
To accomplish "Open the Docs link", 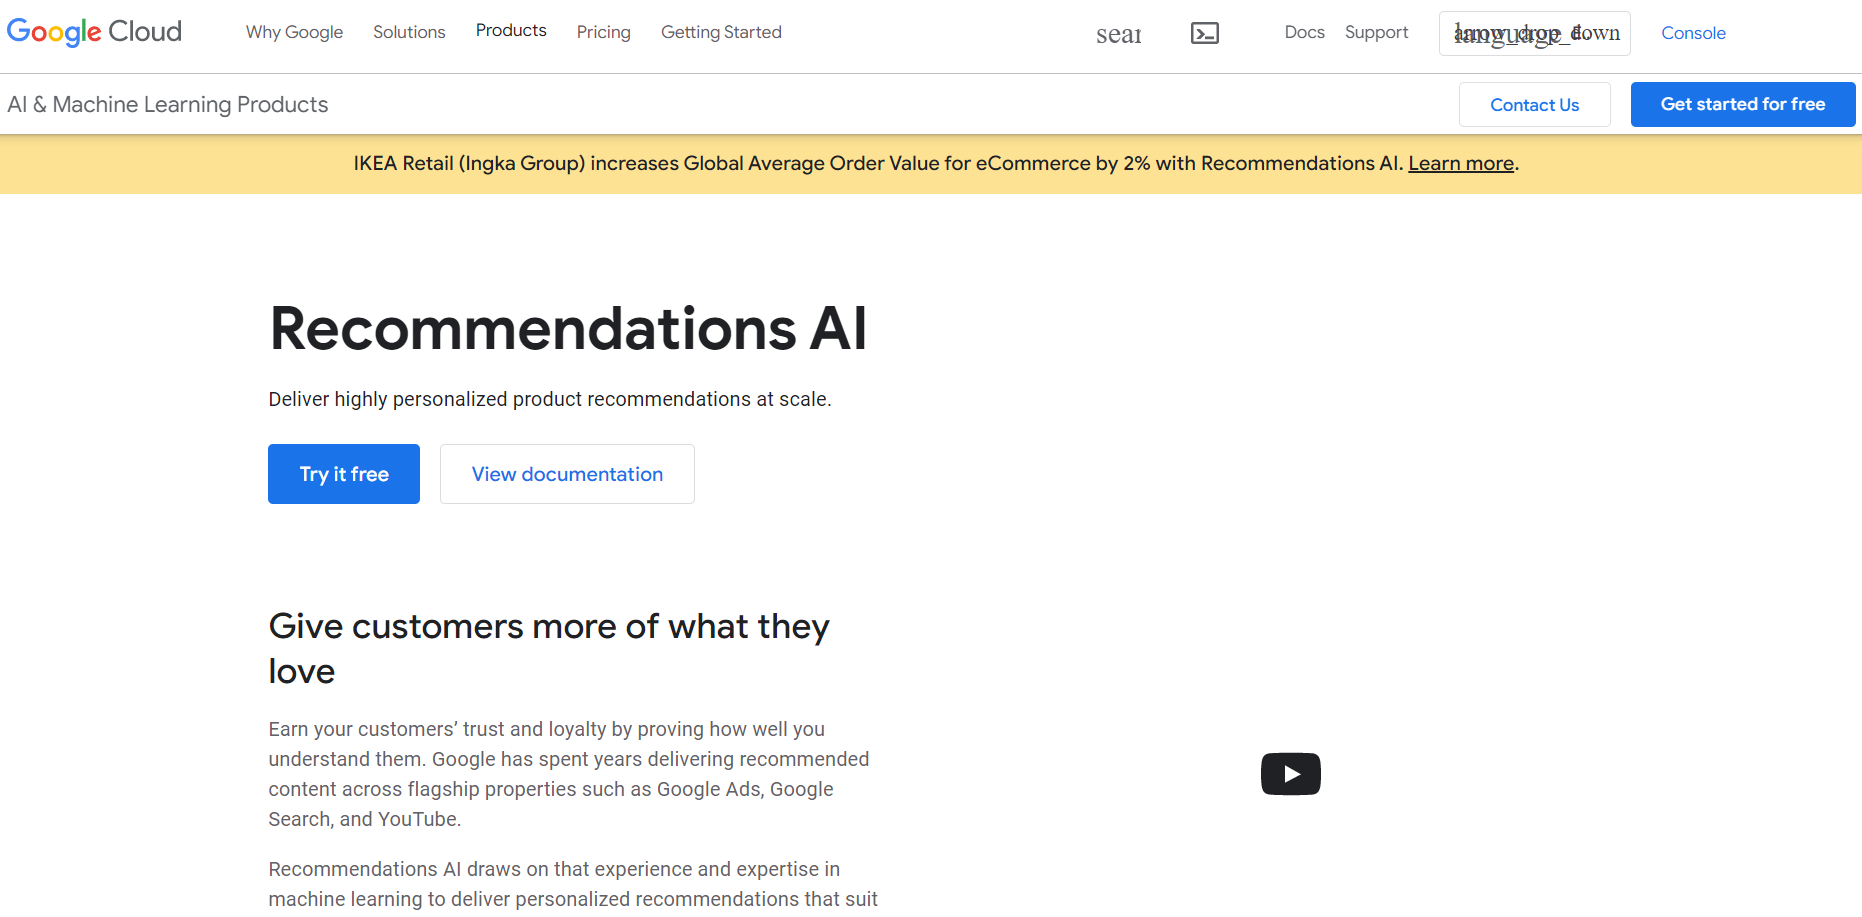I will point(1304,32).
